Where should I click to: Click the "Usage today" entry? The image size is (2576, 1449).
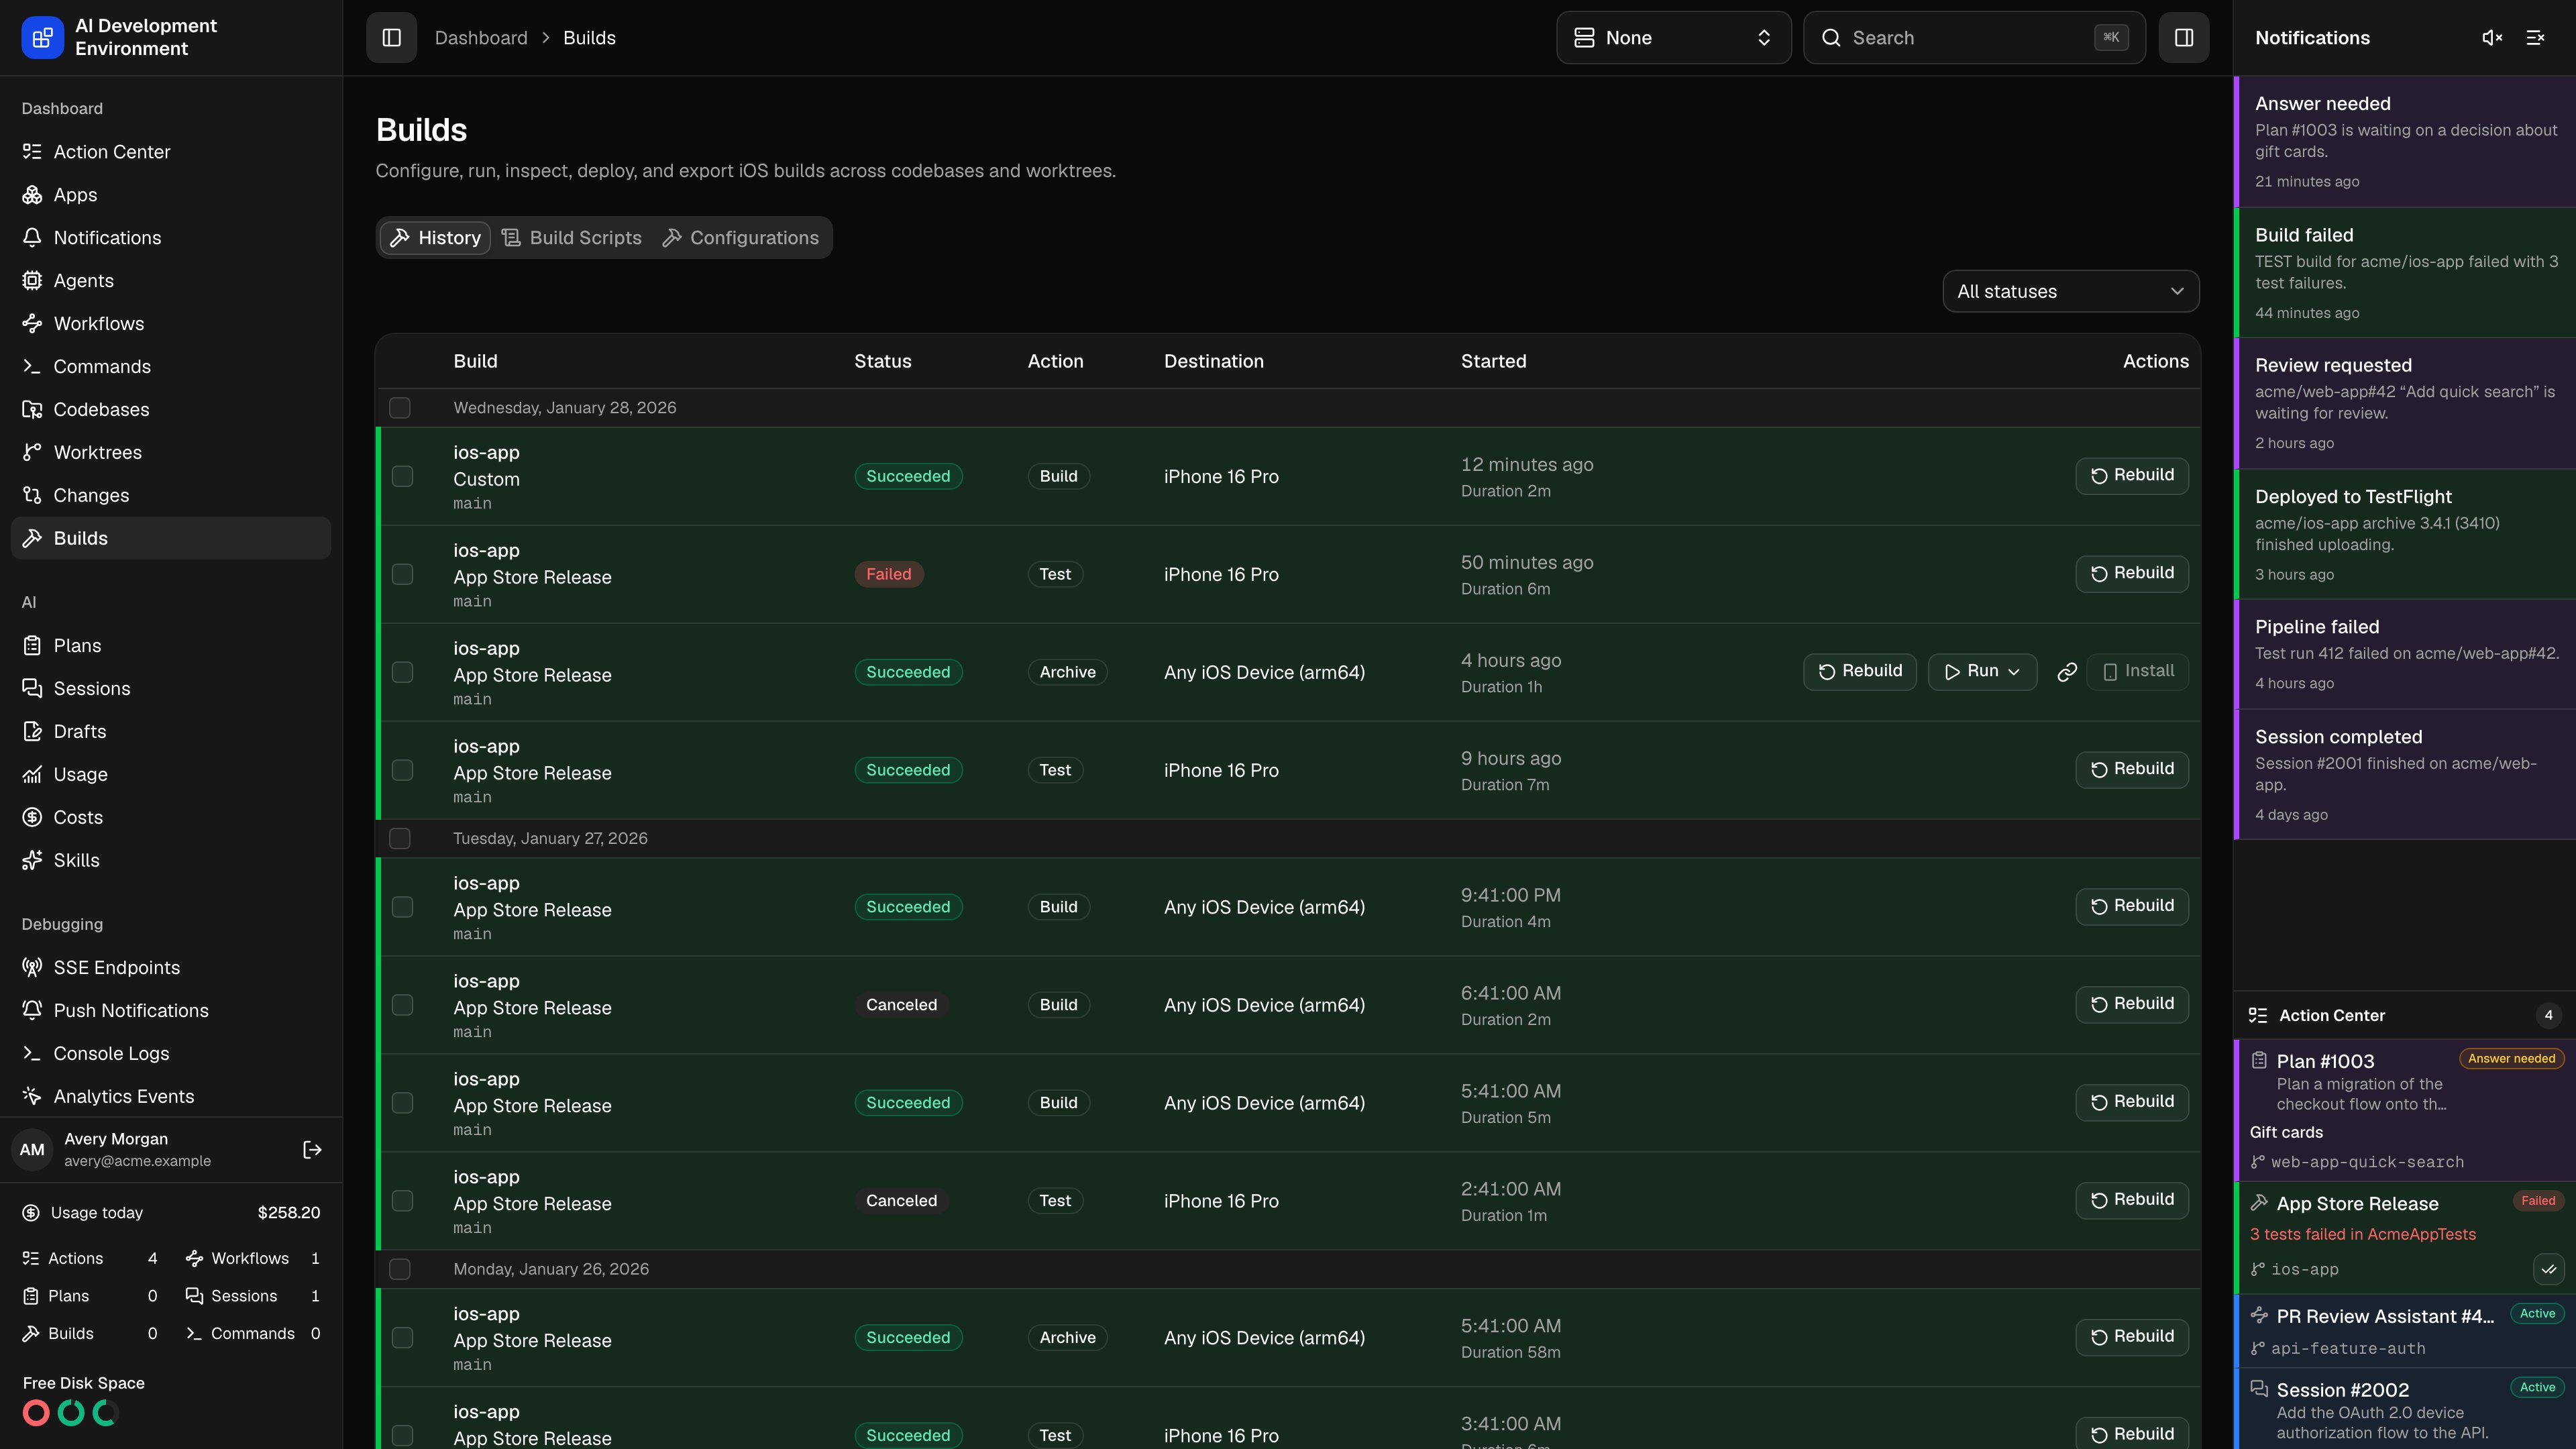pos(171,1213)
